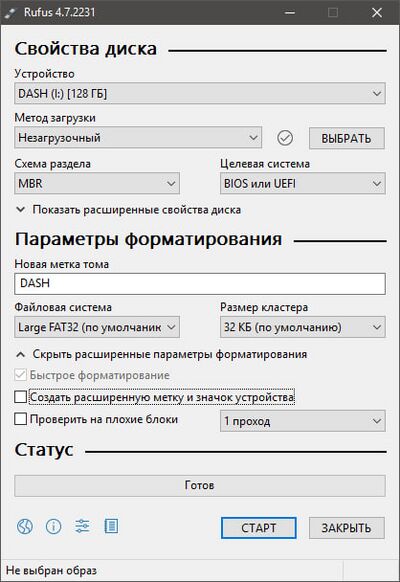Expand Показать расширенные свойства диска

coord(128,210)
